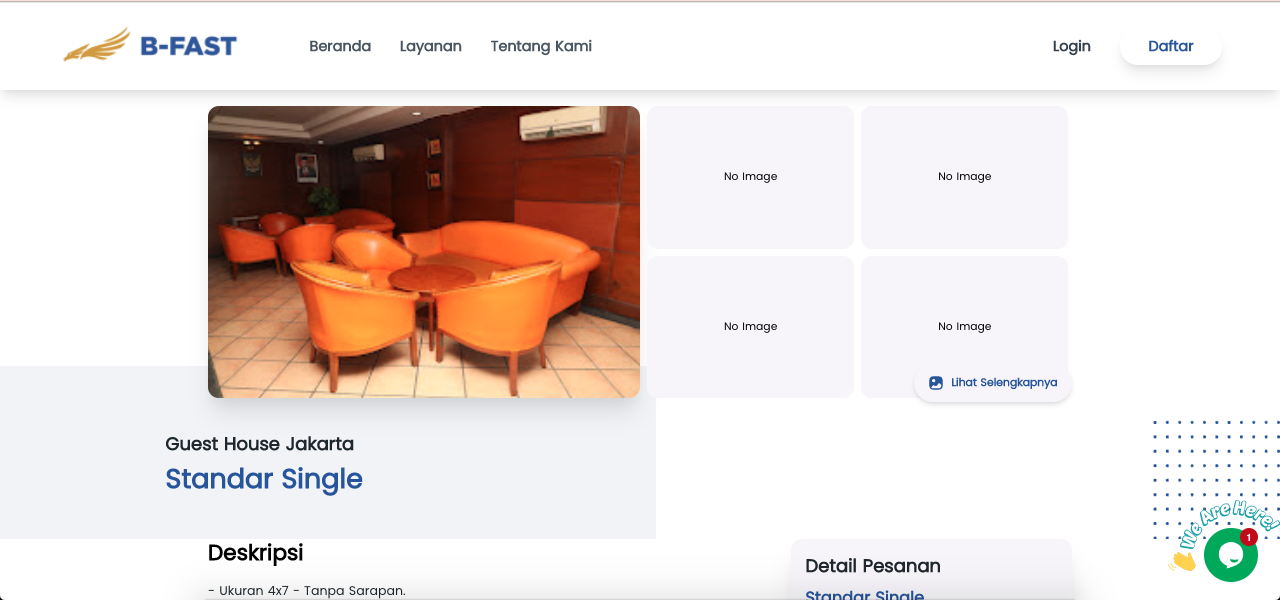Viewport: 1280px width, 600px height.
Task: Select Tentang Kami in the navigation
Action: [541, 46]
